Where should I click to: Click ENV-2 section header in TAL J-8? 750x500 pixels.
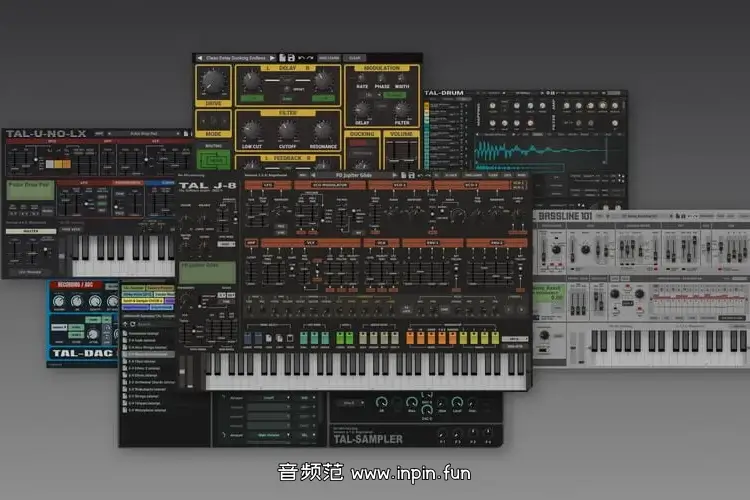pos(496,243)
